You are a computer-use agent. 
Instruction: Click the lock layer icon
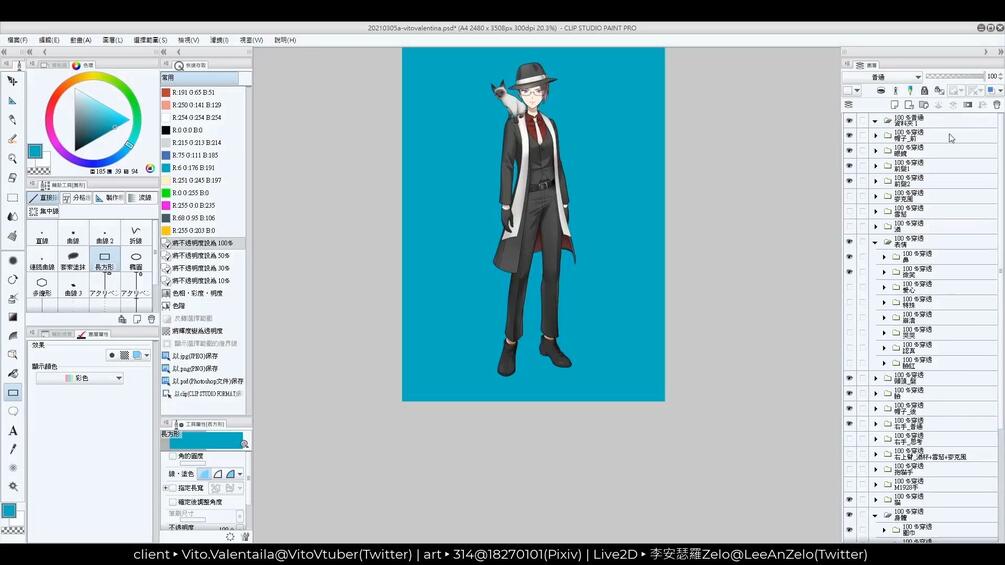click(924, 90)
